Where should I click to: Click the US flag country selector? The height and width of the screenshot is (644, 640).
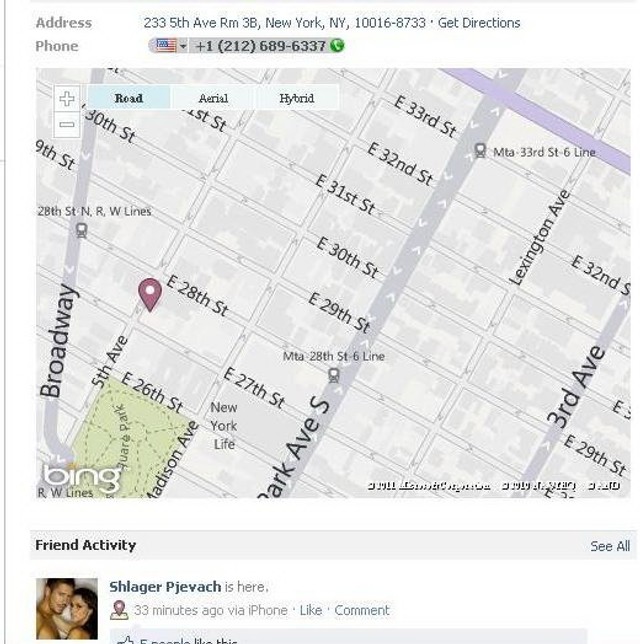pyautogui.click(x=166, y=46)
